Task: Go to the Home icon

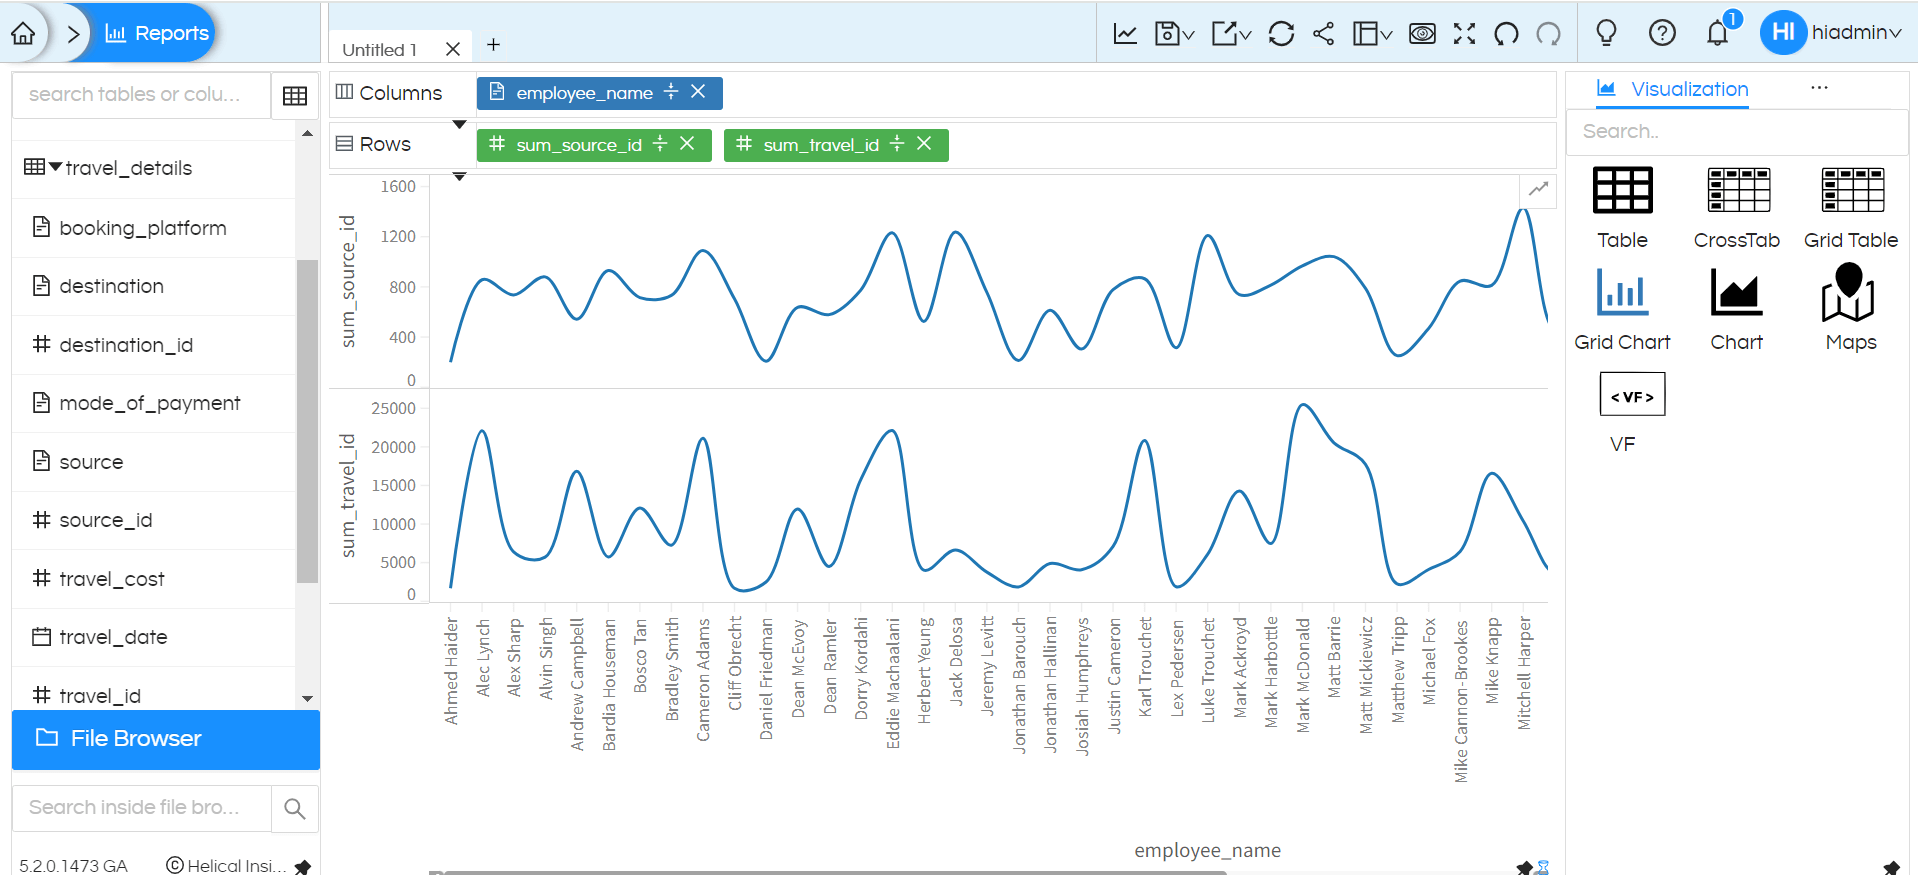Action: click(23, 33)
